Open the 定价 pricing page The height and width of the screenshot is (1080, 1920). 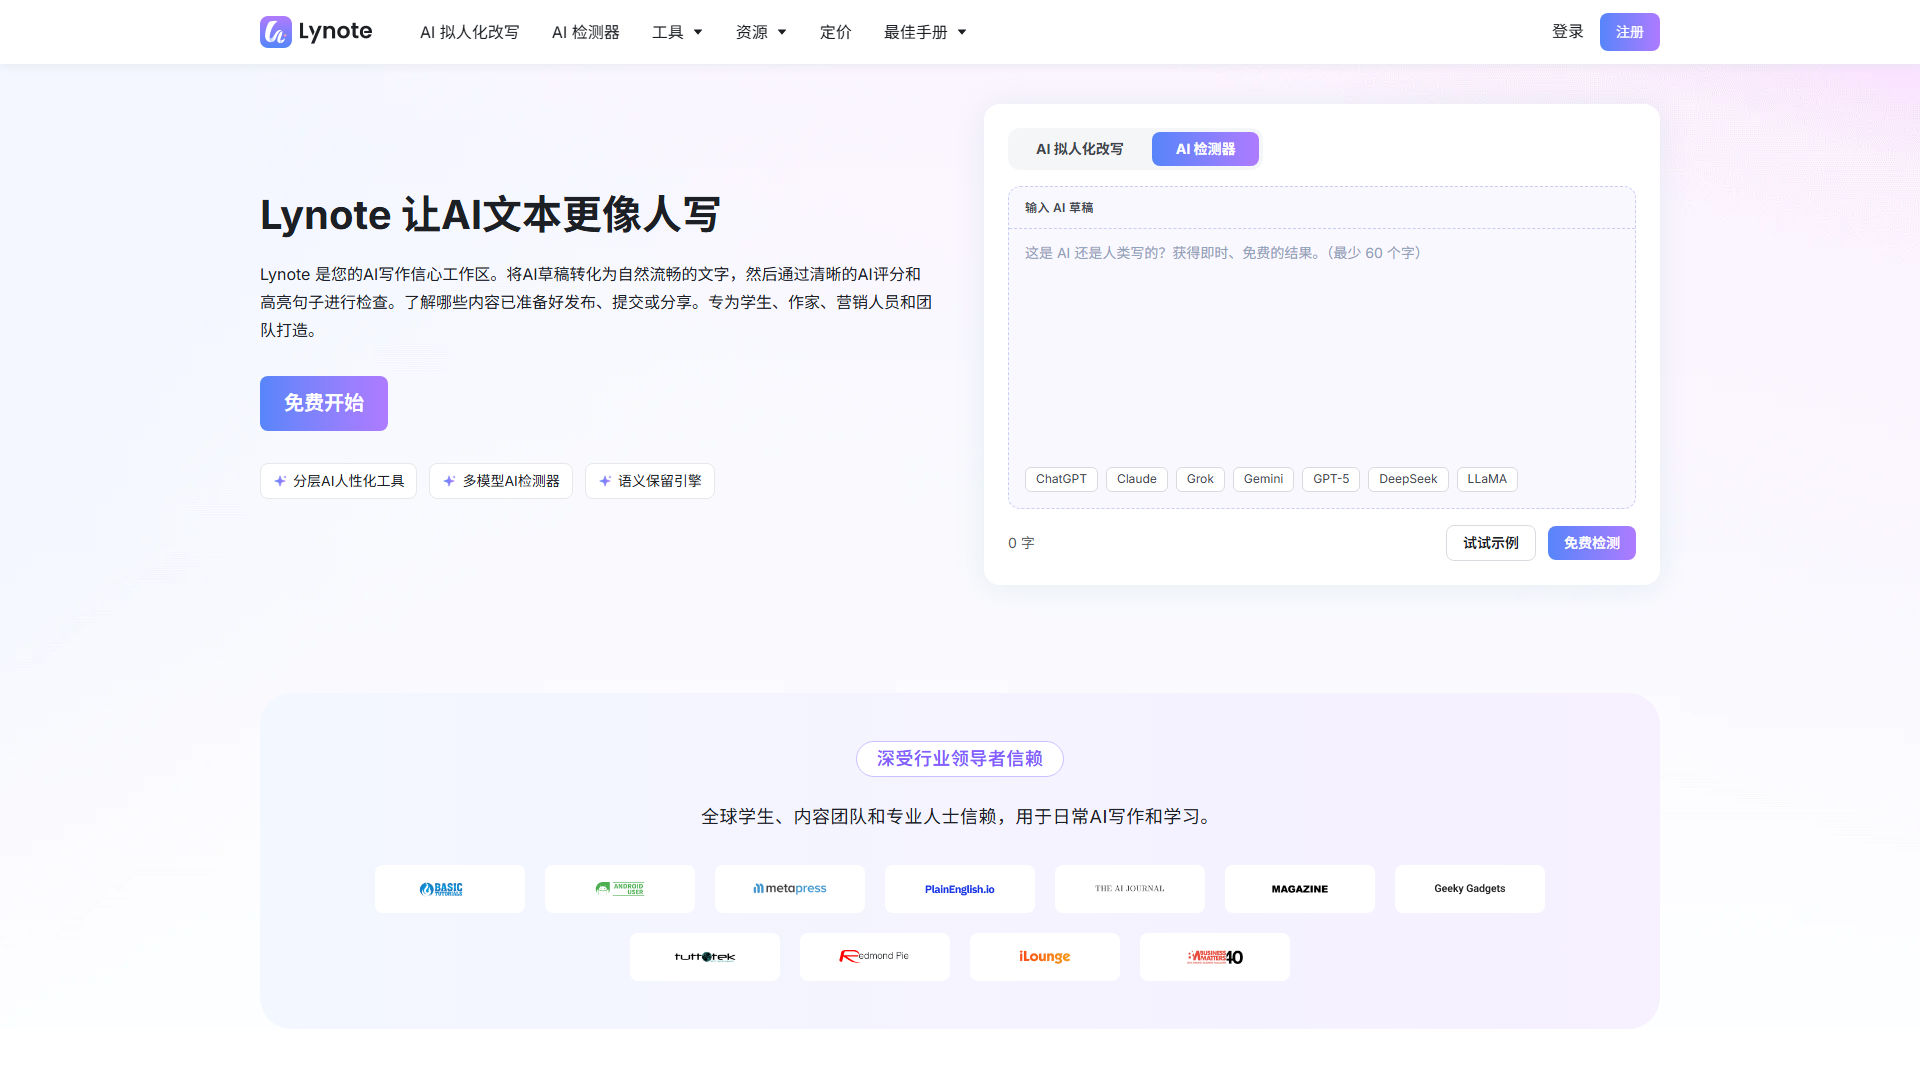pos(836,32)
